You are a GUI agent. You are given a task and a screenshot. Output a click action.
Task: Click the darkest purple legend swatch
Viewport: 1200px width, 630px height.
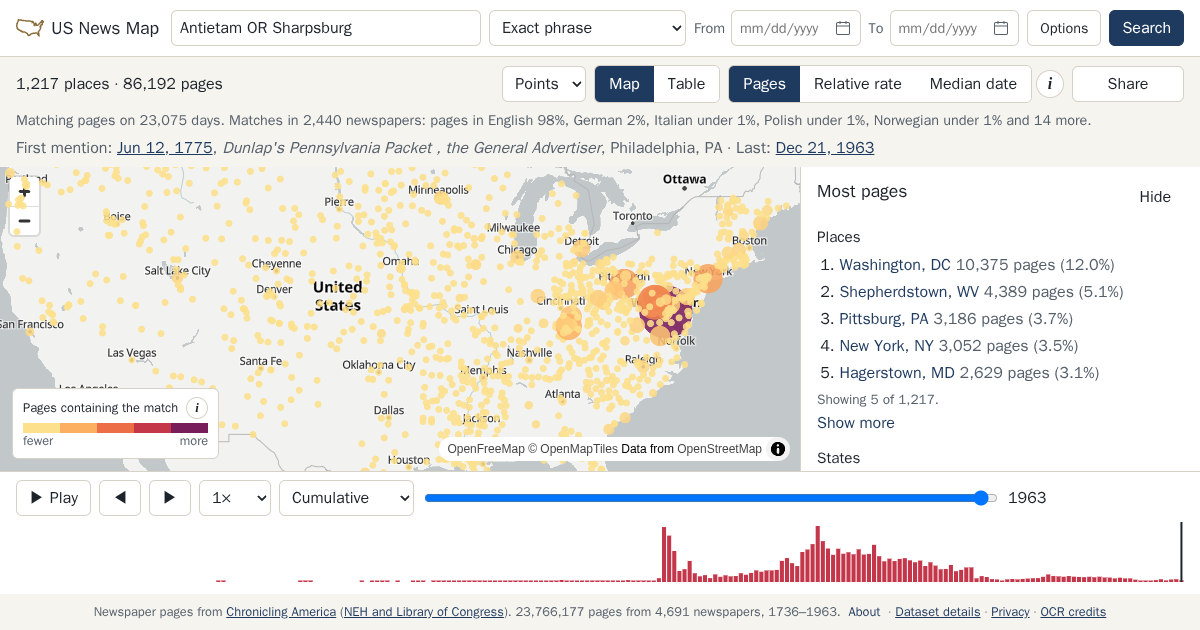190,428
